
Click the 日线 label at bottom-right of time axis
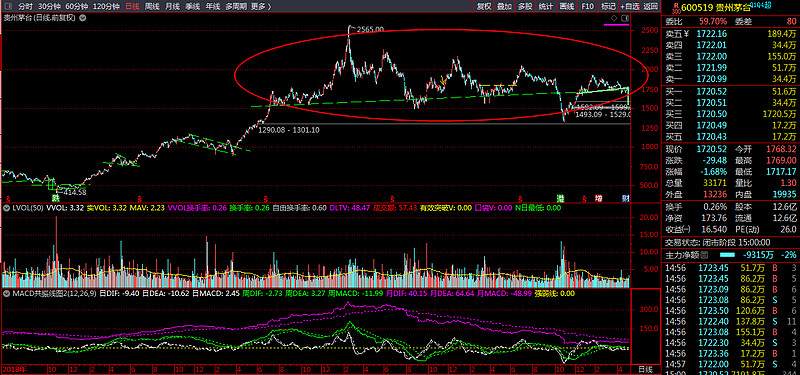645,368
